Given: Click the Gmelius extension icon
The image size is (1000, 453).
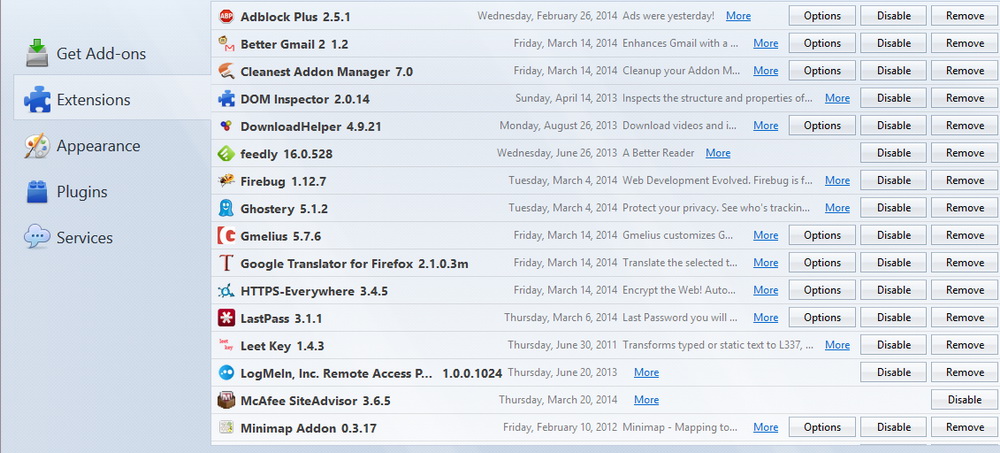Looking at the screenshot, I should pos(226,235).
